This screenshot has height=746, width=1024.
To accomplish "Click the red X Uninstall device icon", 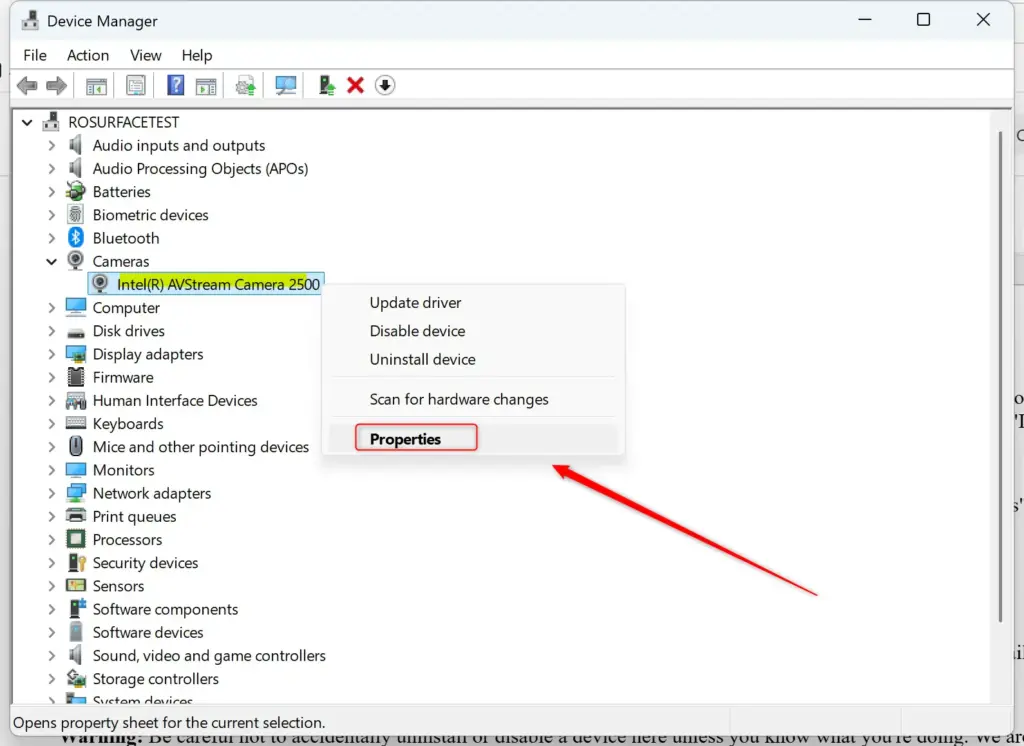I will 355,86.
